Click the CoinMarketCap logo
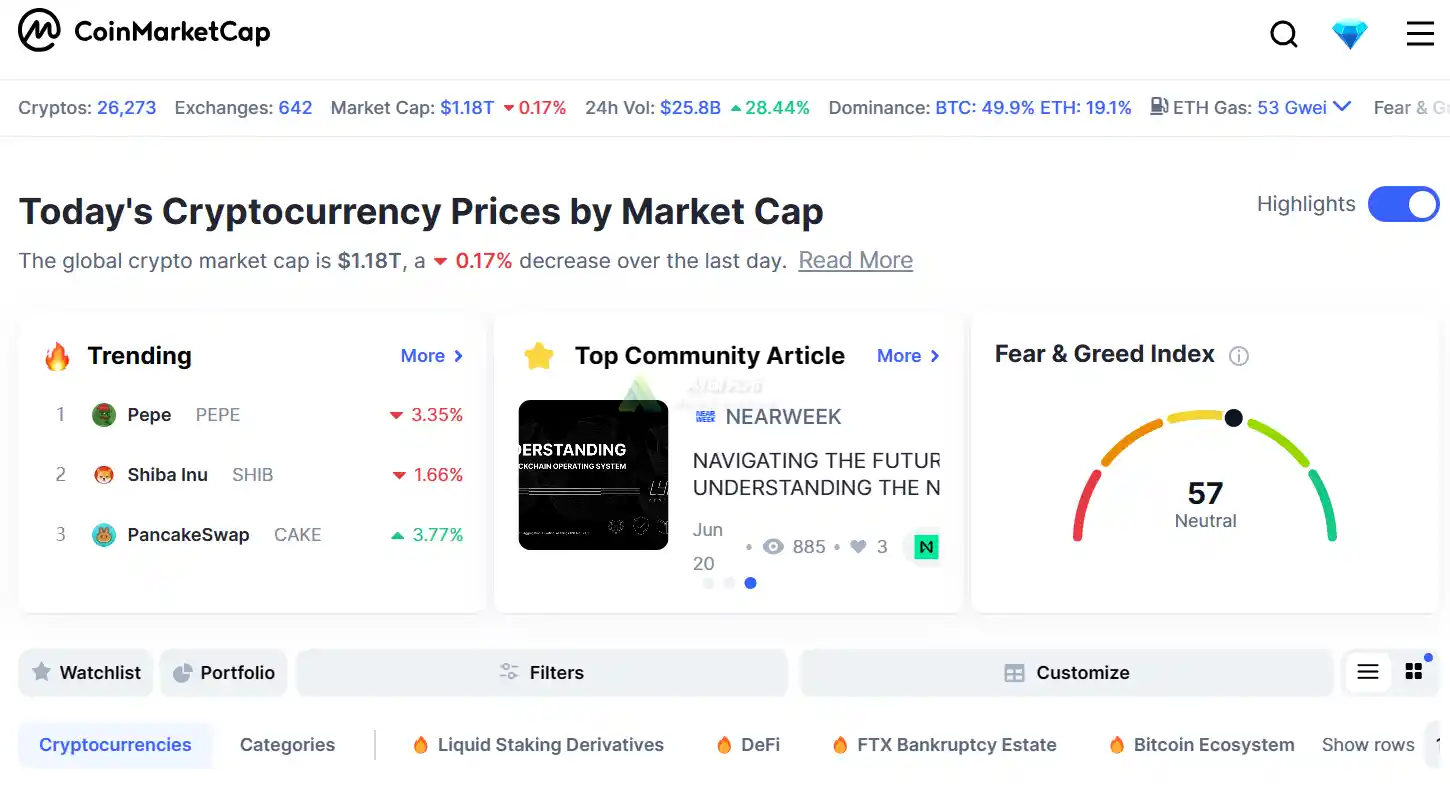This screenshot has width=1450, height=787. (145, 32)
